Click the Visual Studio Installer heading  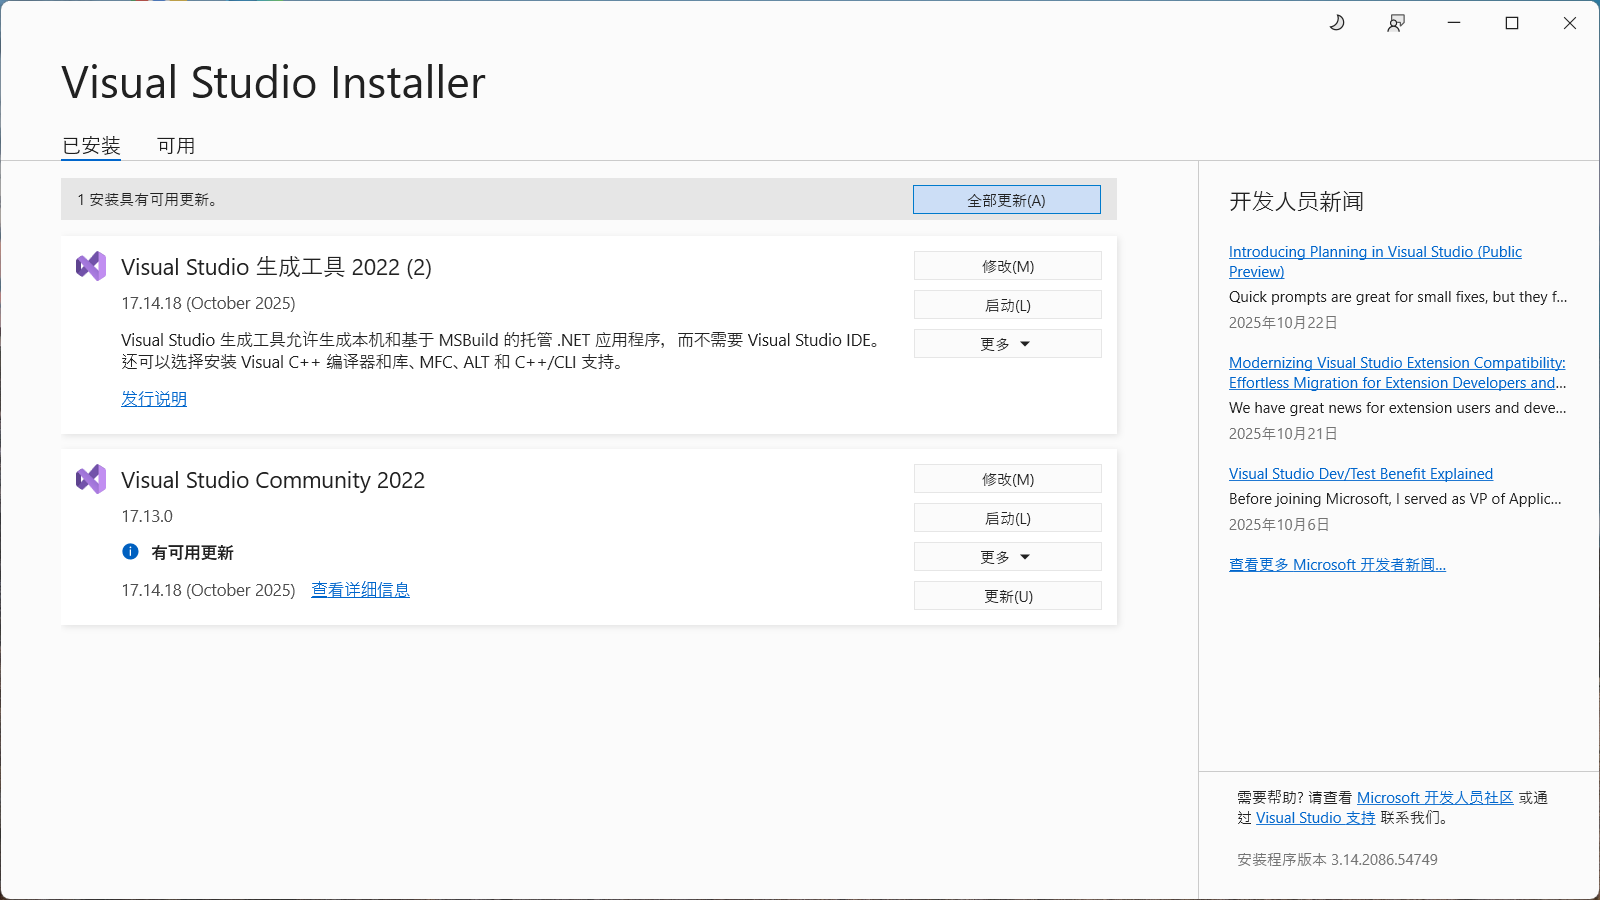coord(273,83)
